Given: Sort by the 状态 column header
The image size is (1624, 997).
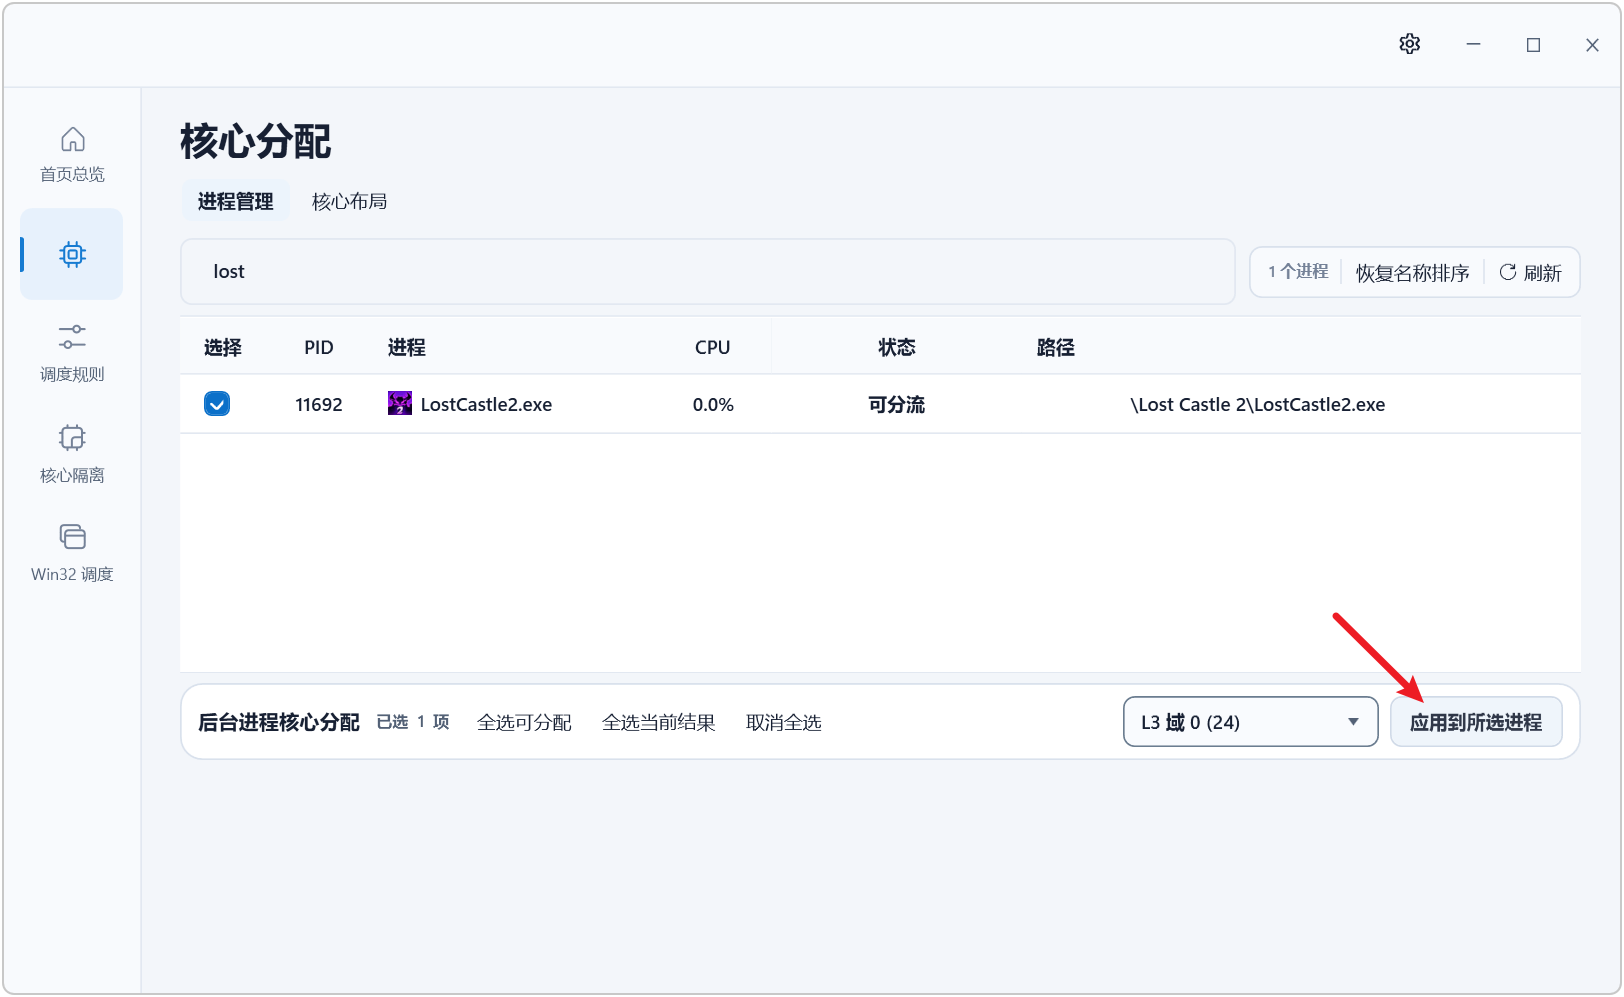Looking at the screenshot, I should pyautogui.click(x=897, y=347).
